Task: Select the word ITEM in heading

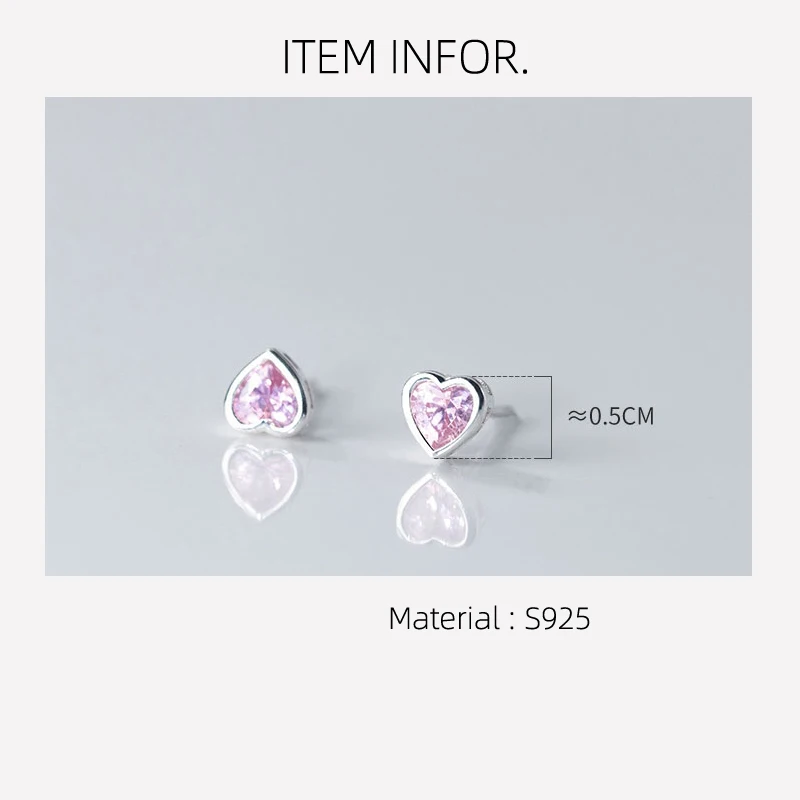Action: pos(330,57)
